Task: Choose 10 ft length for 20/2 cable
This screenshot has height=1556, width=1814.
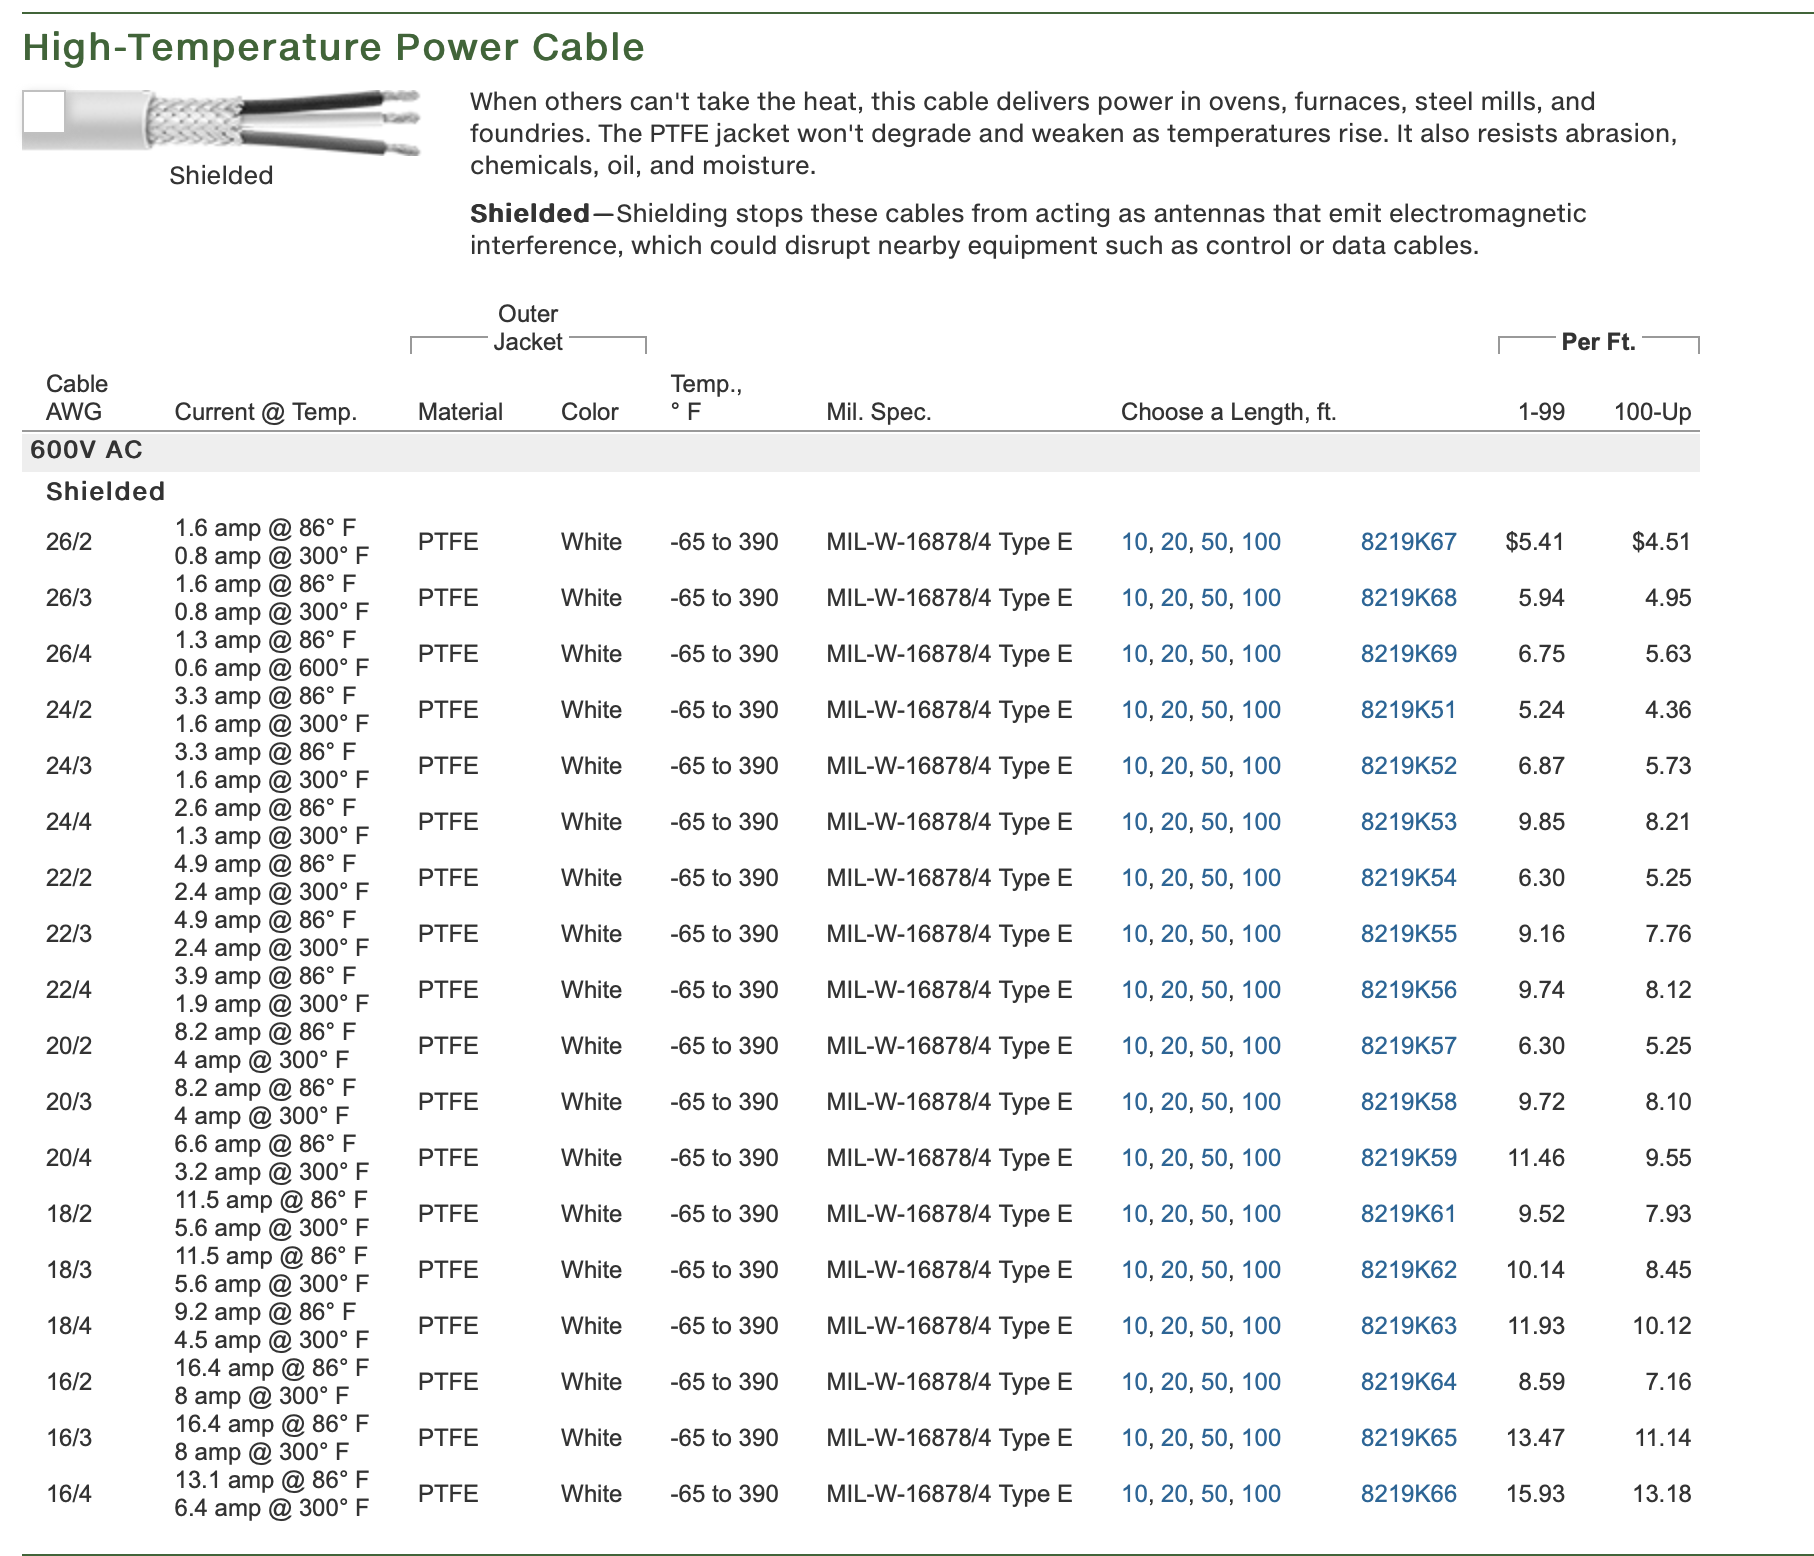Action: tap(1134, 1046)
